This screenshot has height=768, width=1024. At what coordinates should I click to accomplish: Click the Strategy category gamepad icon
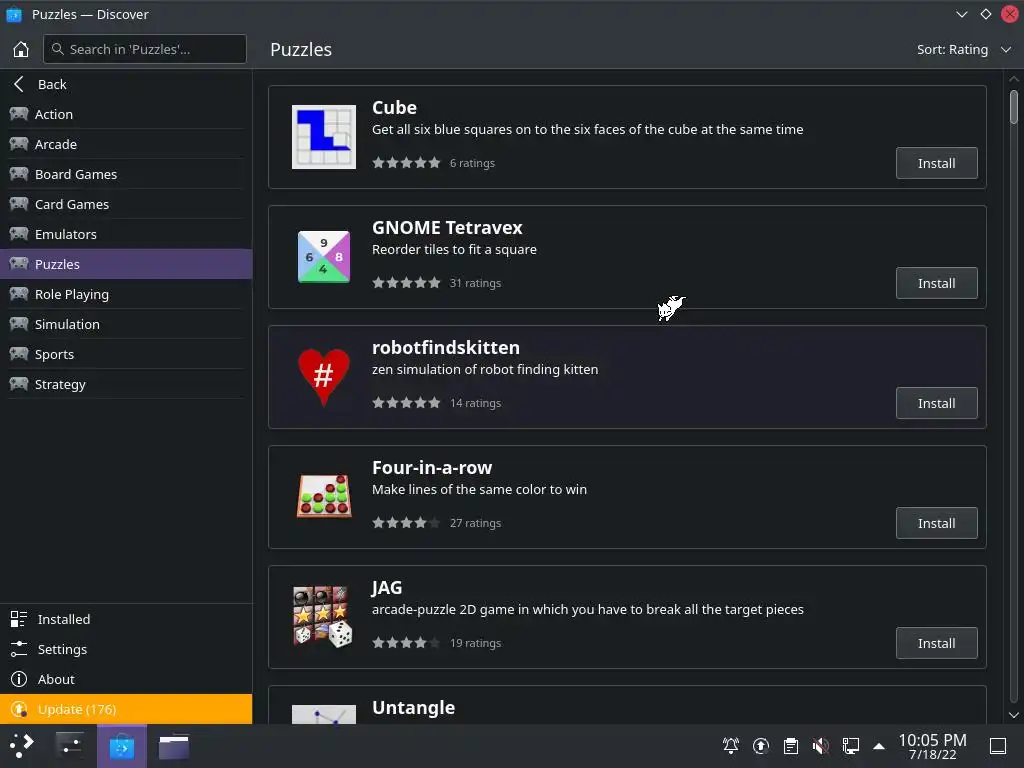tap(19, 384)
